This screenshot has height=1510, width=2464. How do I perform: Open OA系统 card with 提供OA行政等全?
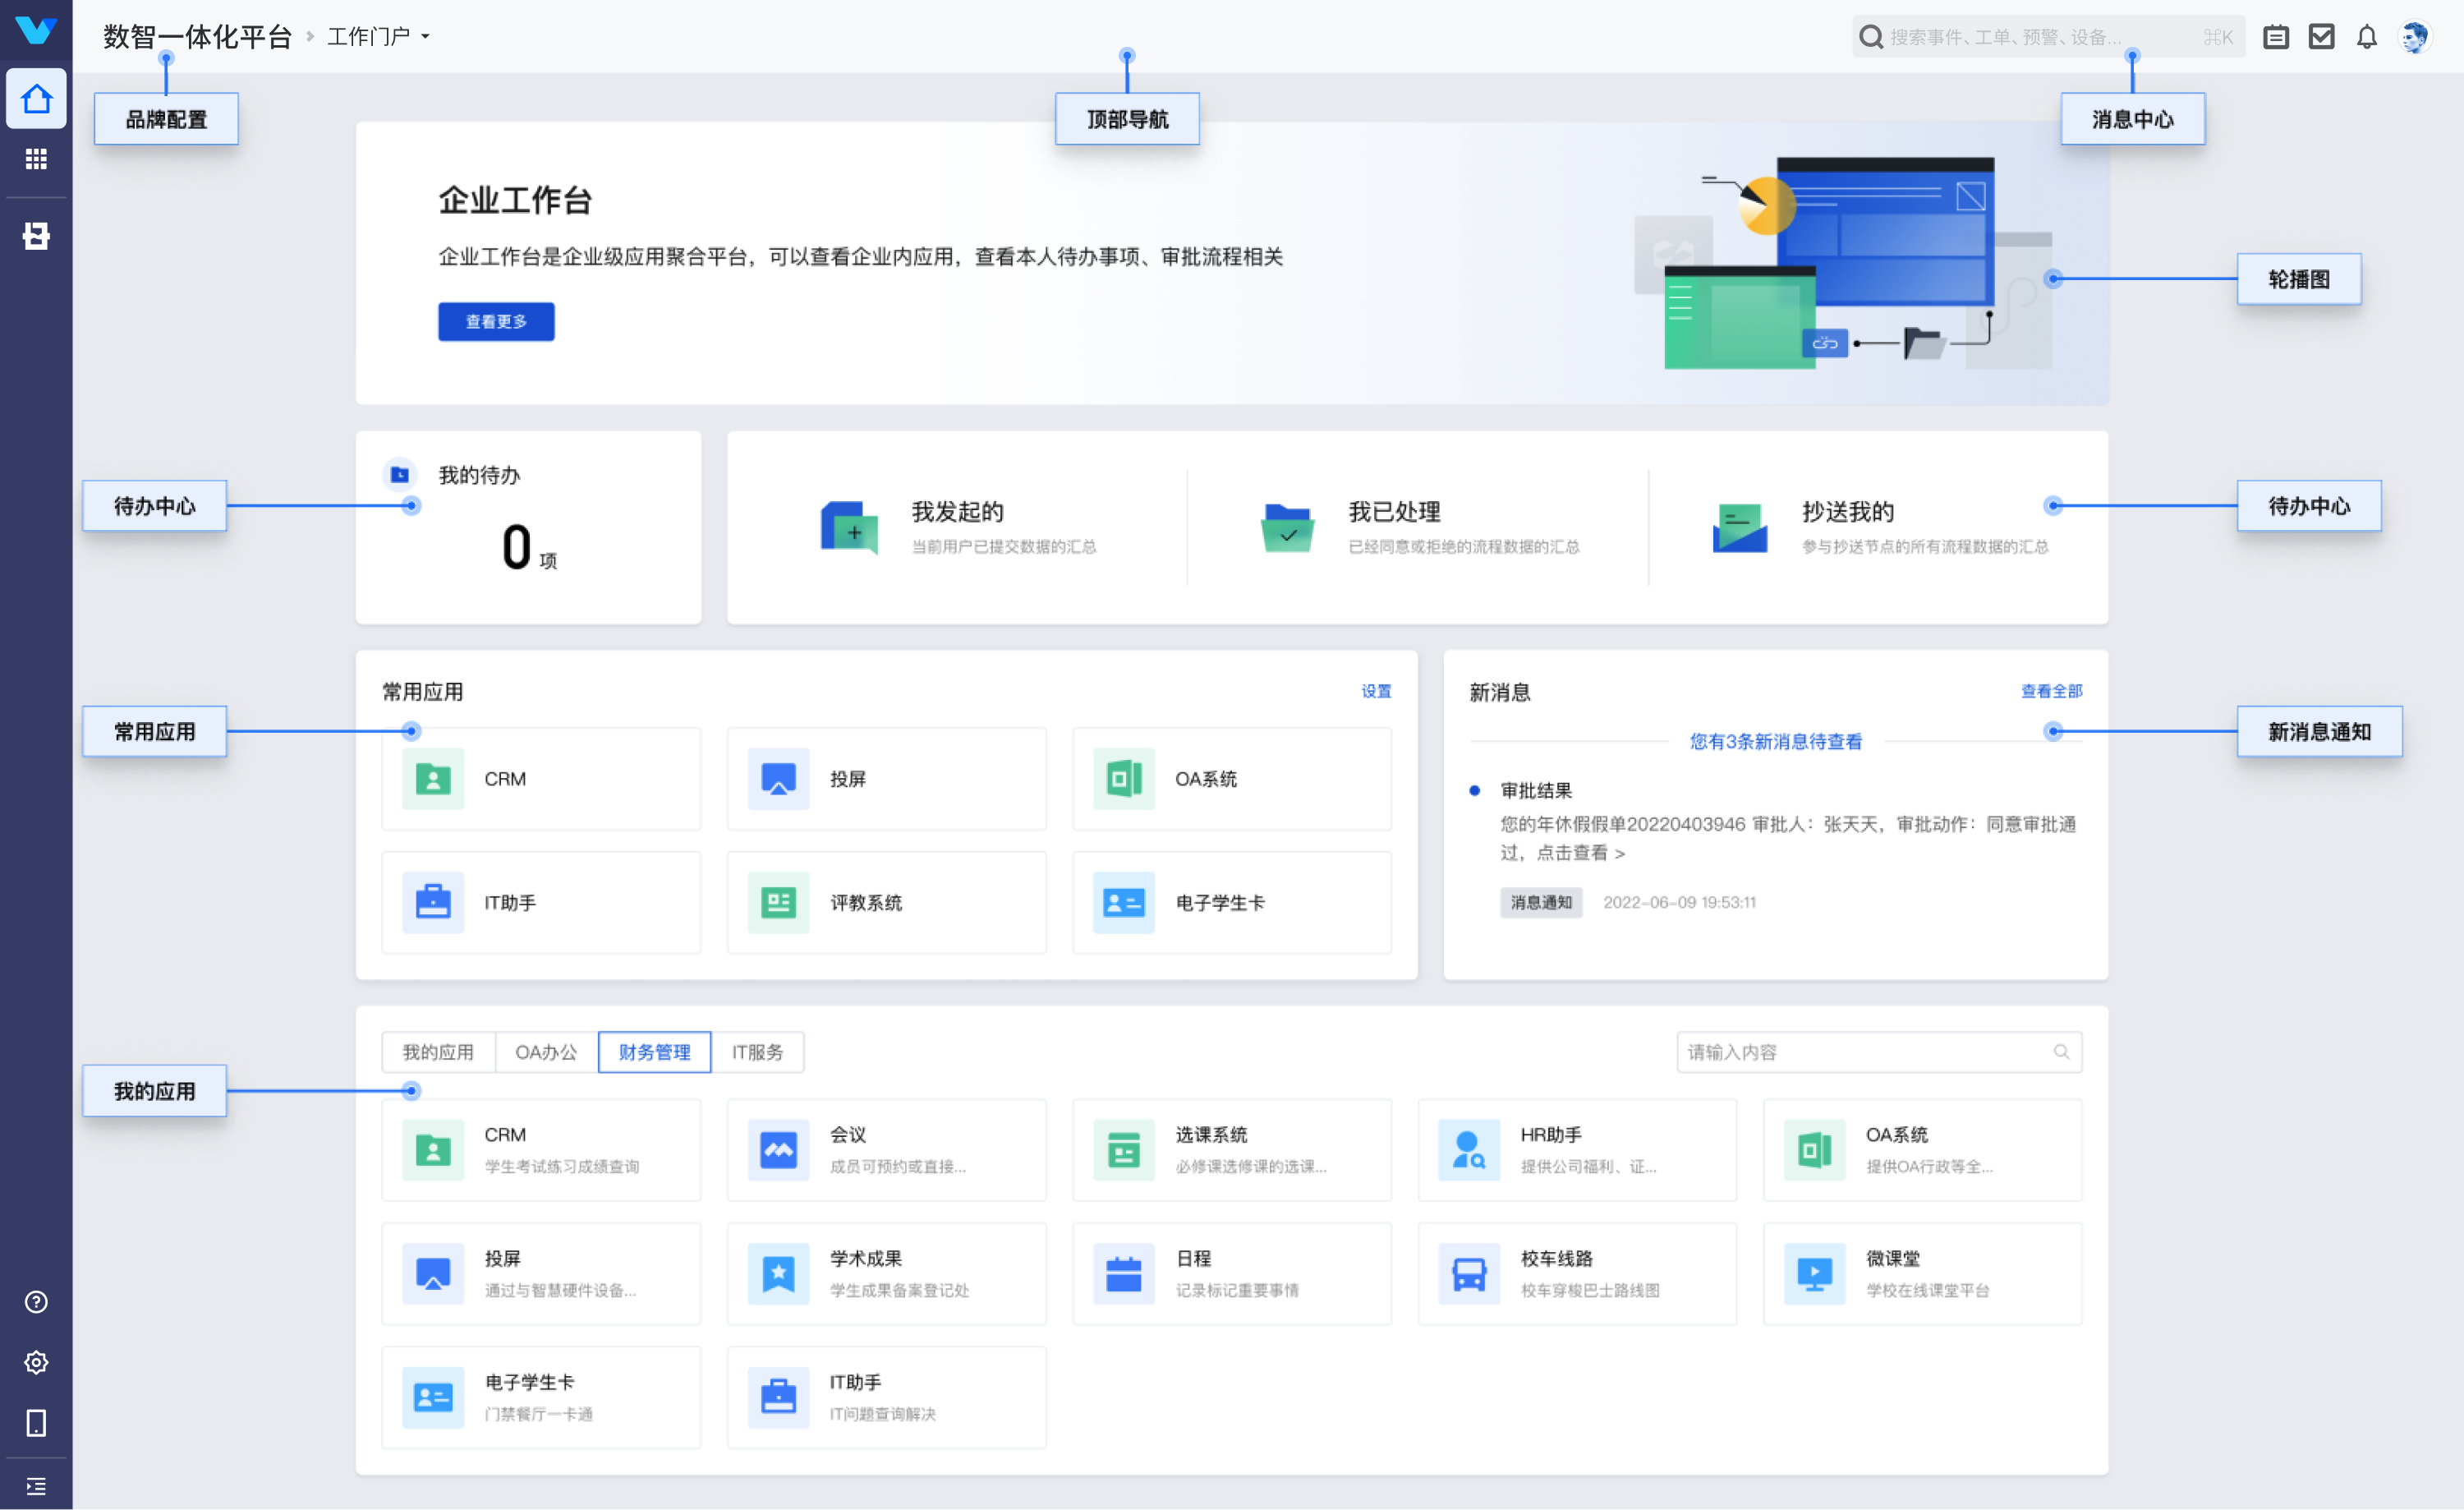pos(1922,1150)
